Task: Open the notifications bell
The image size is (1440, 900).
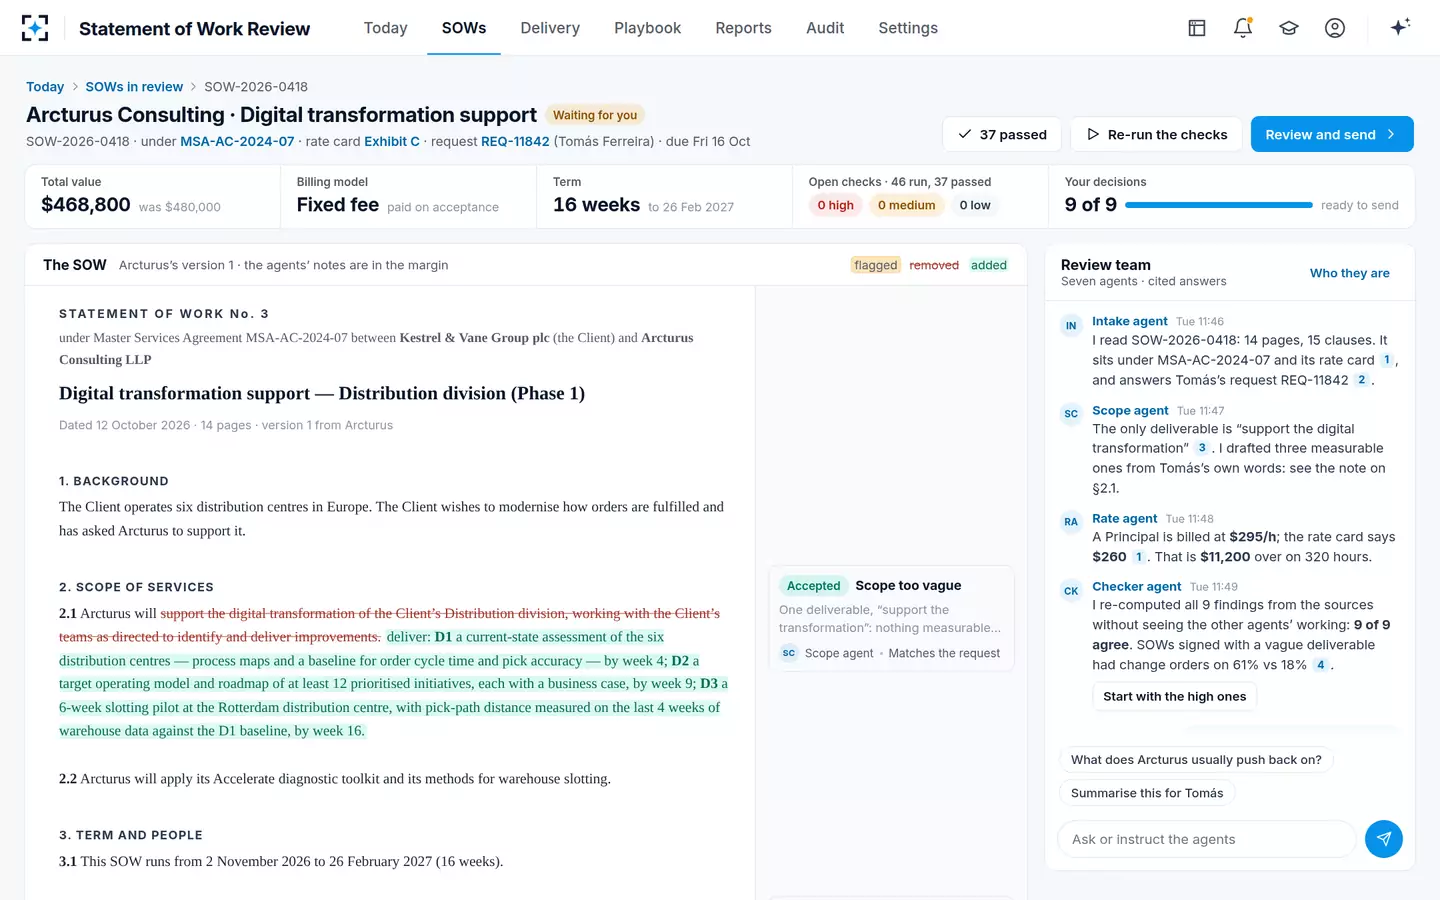Action: click(1243, 28)
